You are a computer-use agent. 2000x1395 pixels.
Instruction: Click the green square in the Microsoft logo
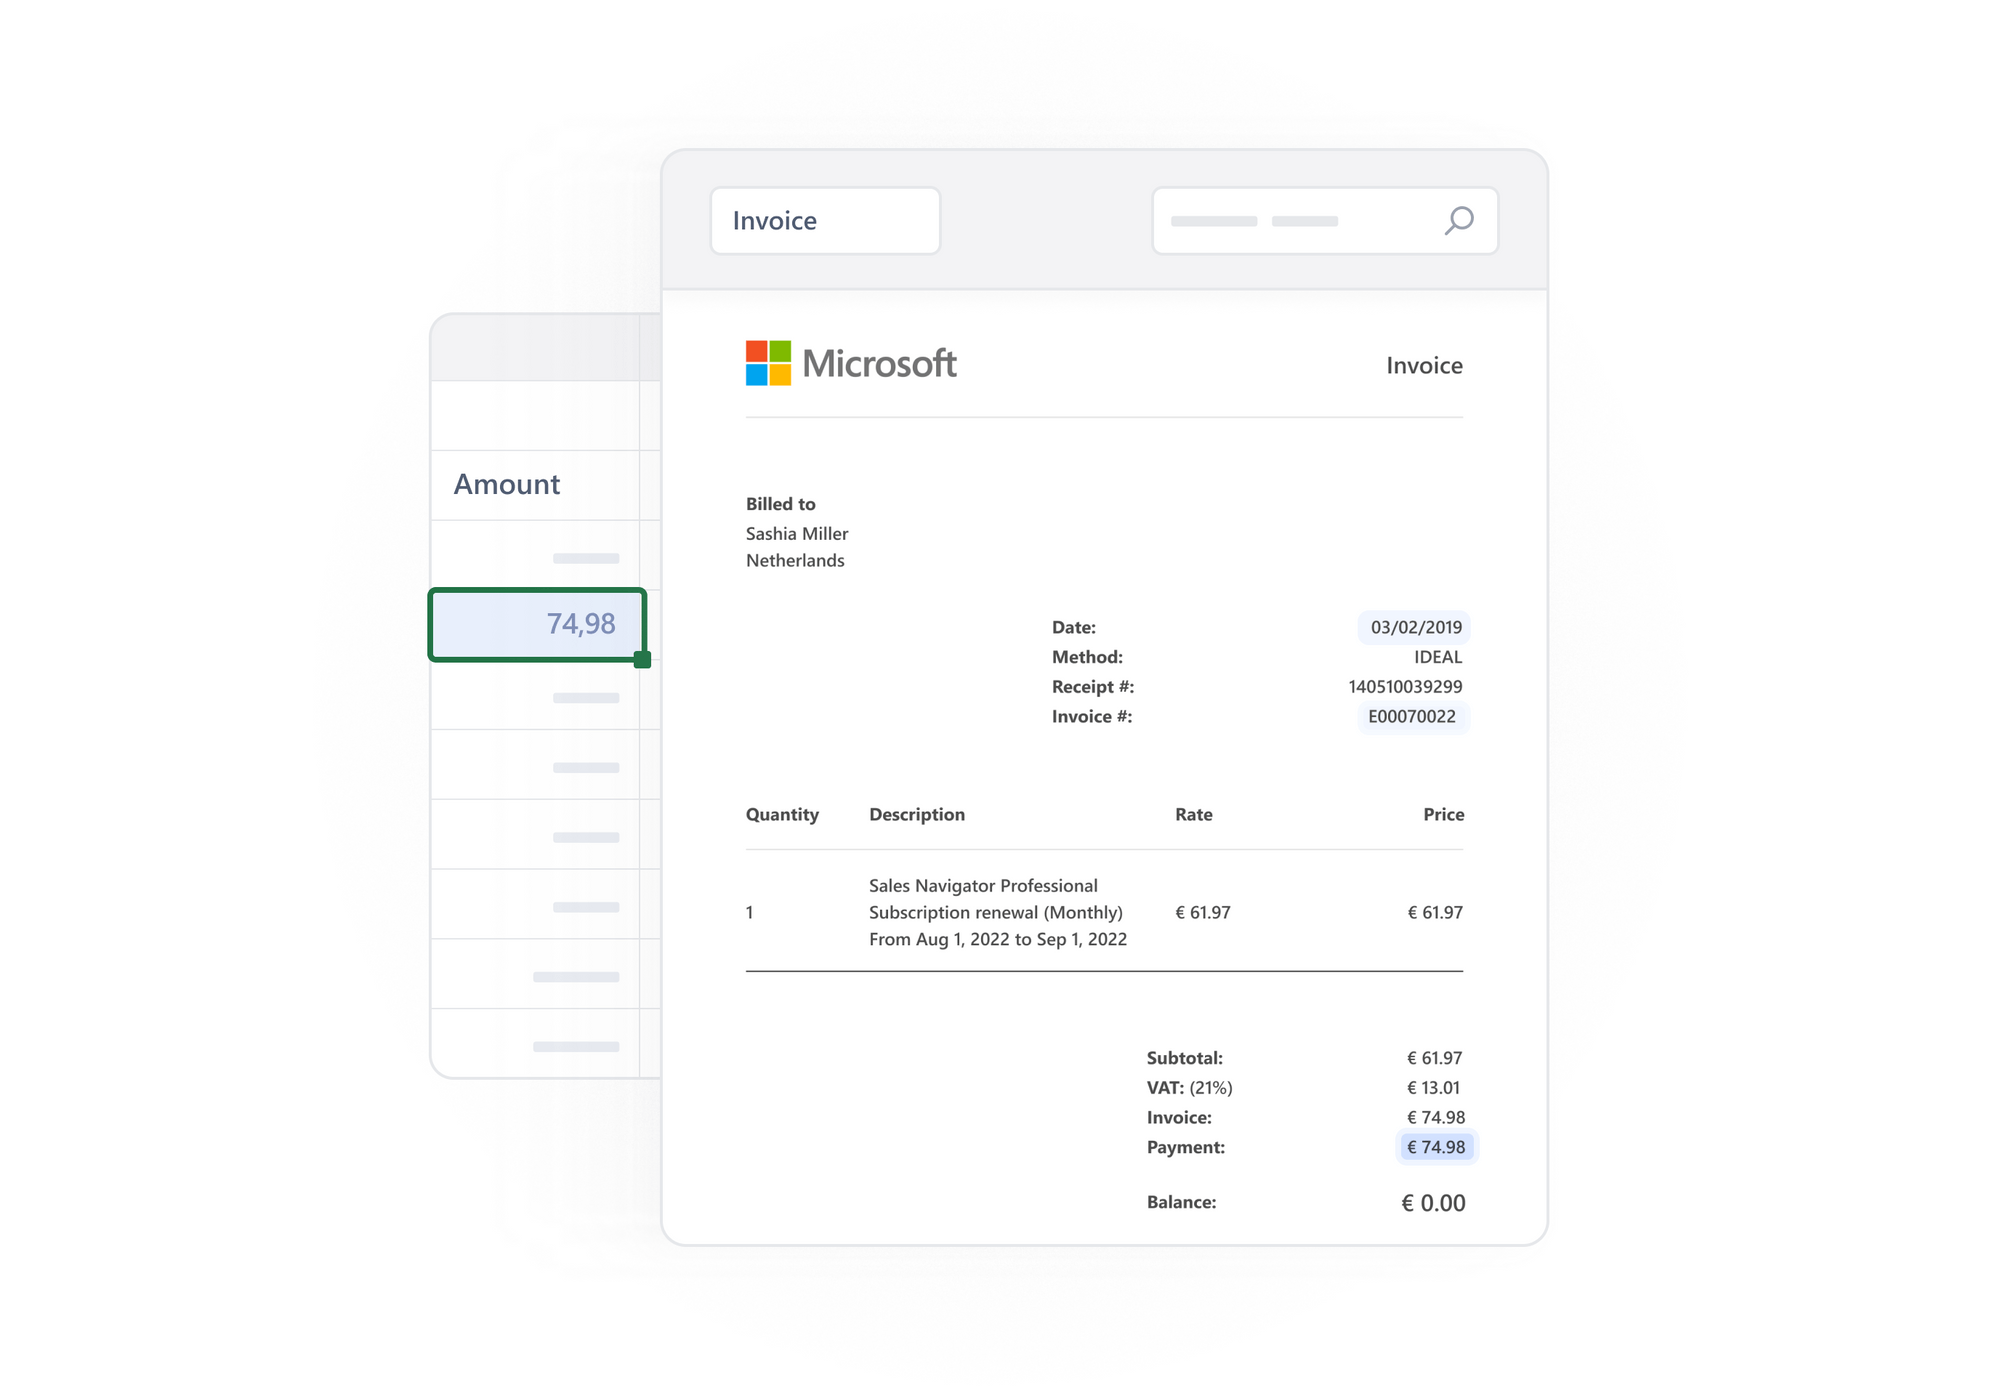778,352
